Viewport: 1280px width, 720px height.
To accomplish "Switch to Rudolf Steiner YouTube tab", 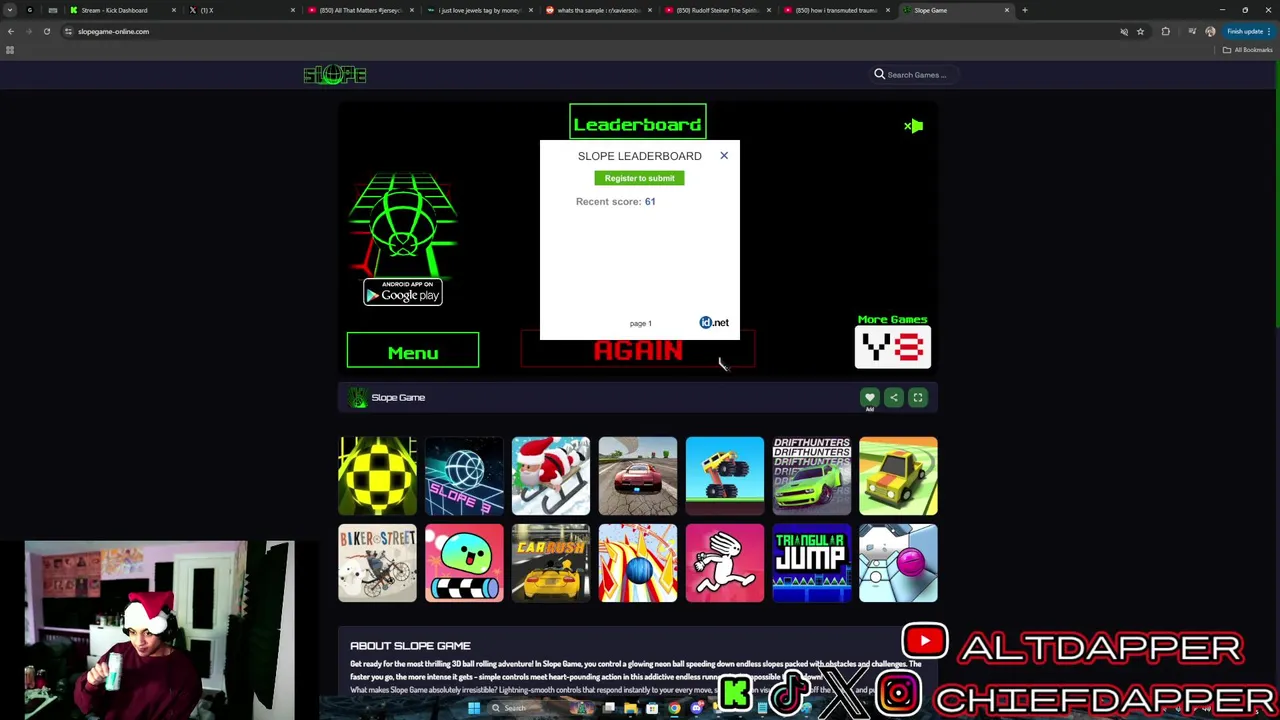I will coord(716,10).
